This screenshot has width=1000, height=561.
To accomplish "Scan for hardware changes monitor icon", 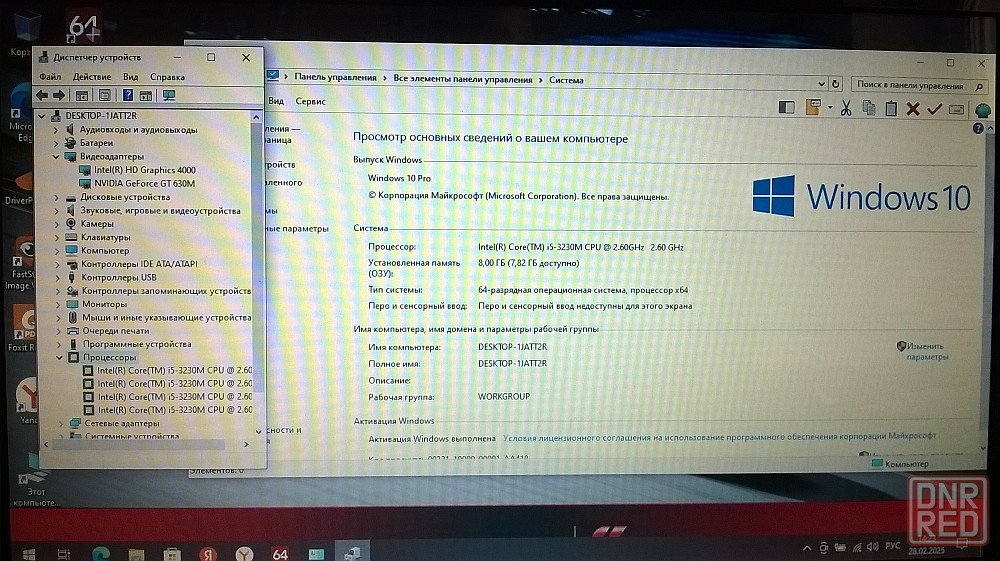I will click(169, 96).
